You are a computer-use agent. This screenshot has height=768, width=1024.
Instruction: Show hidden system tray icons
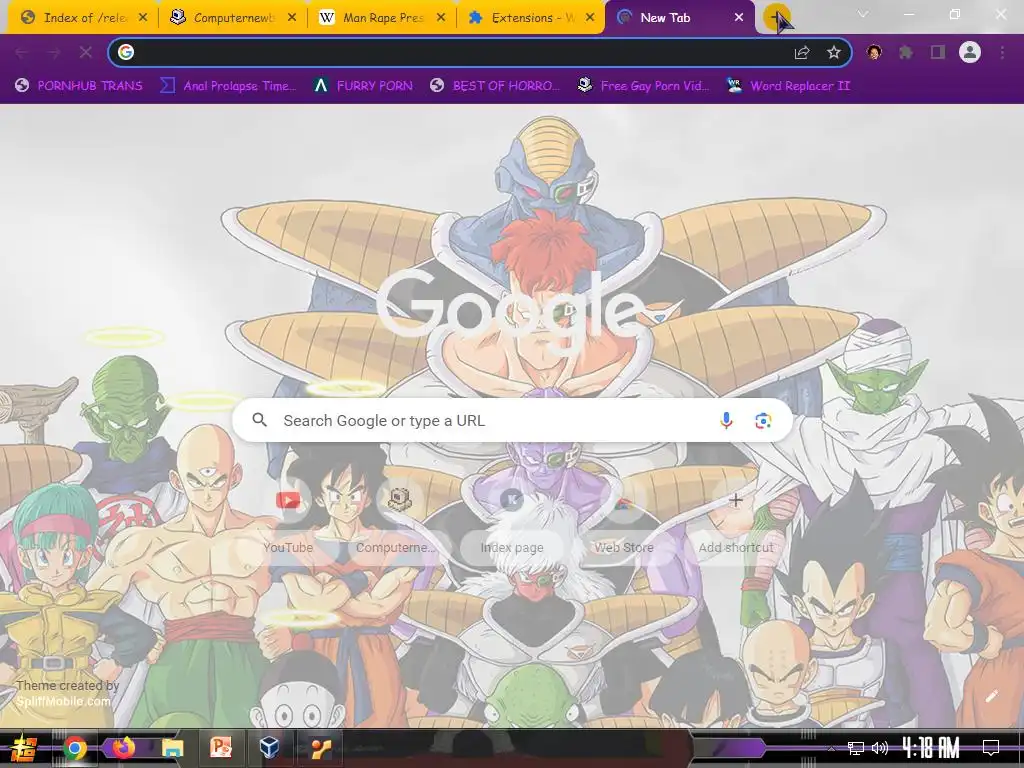(831, 748)
